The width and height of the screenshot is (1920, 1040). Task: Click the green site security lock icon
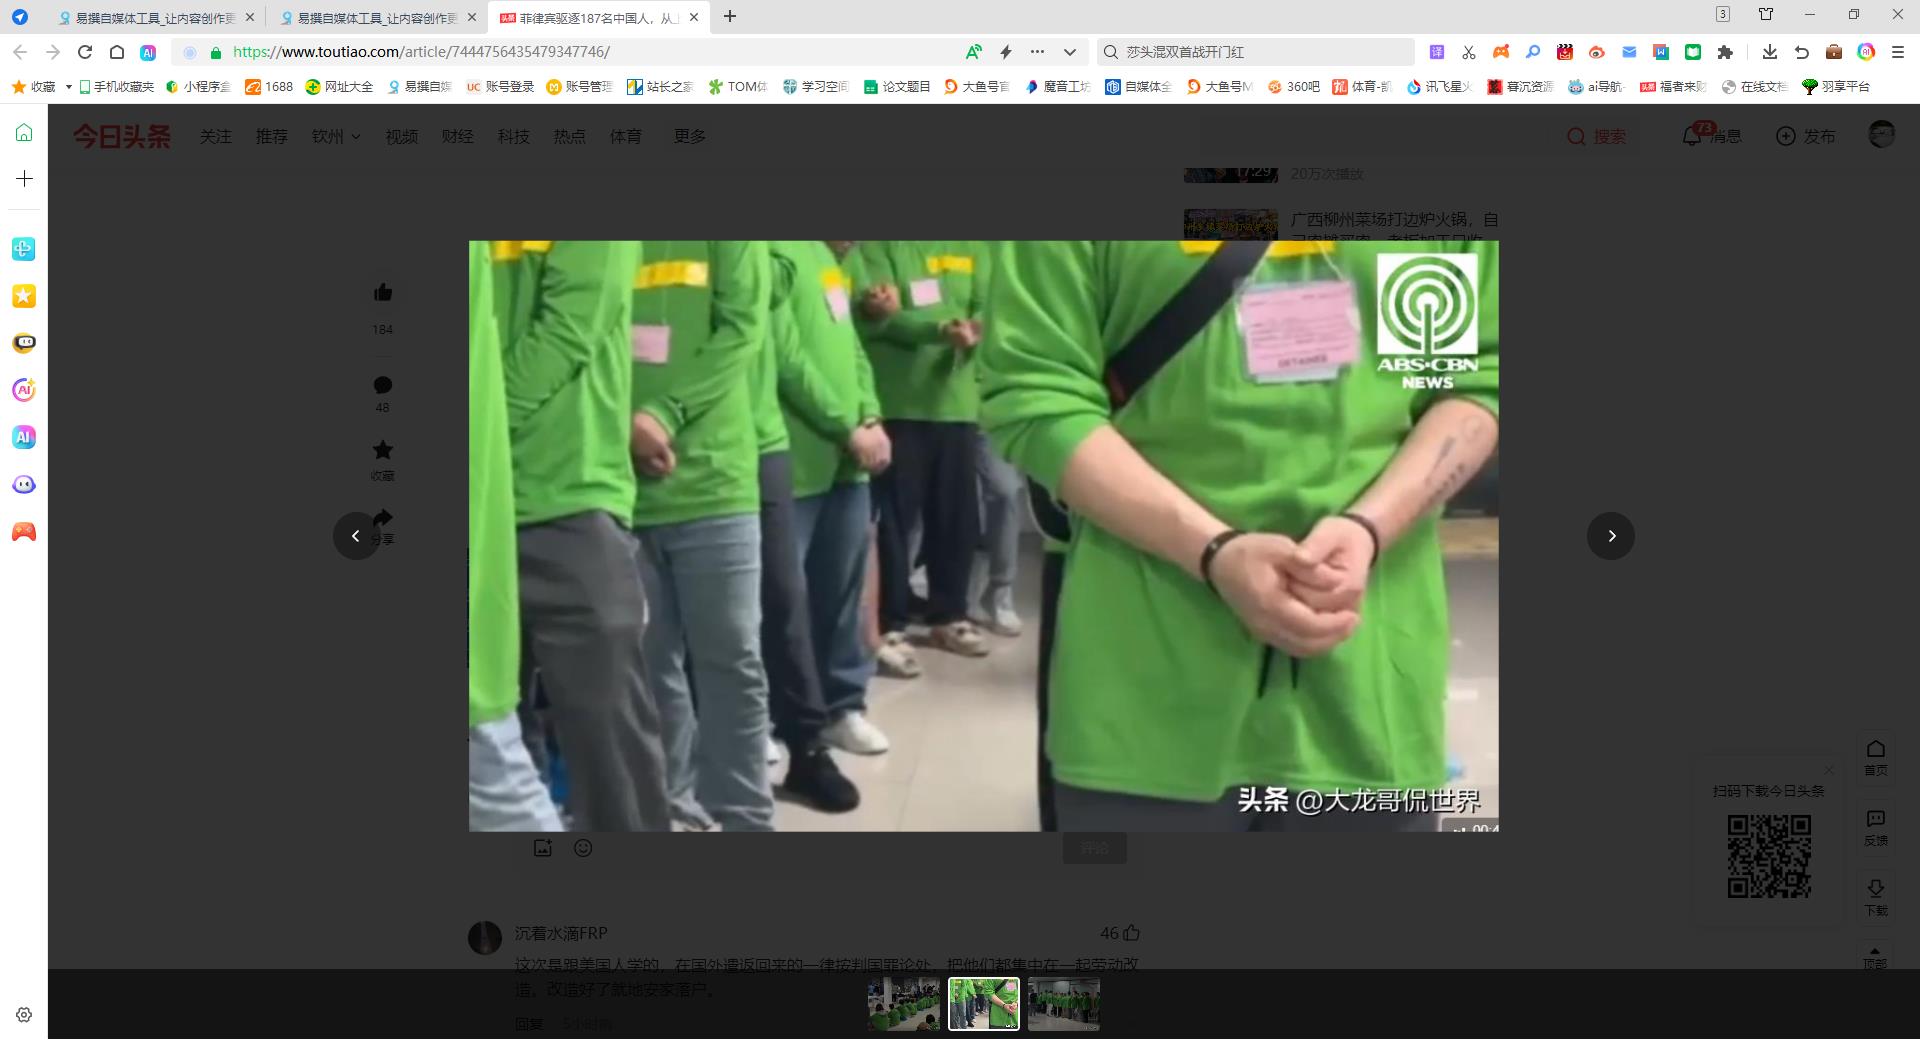(x=216, y=52)
